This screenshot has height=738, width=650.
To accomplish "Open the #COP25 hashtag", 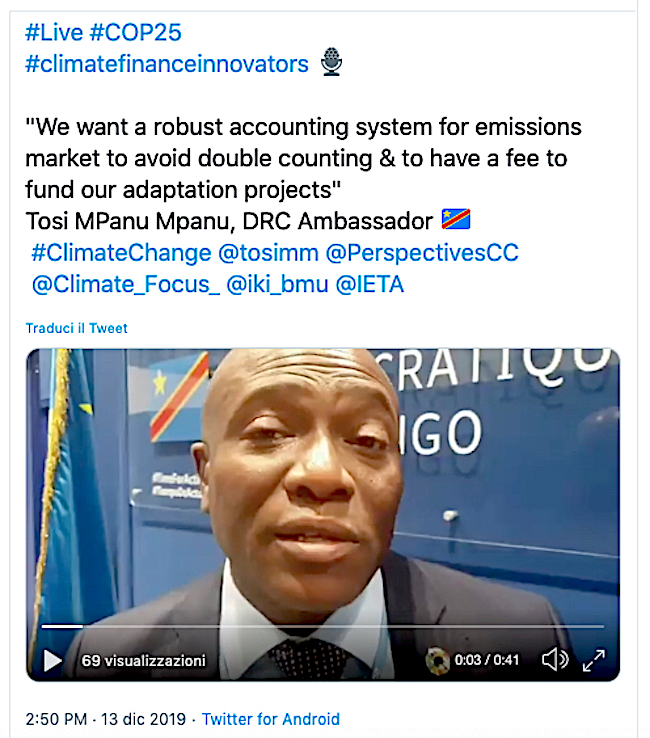I will pos(135,32).
